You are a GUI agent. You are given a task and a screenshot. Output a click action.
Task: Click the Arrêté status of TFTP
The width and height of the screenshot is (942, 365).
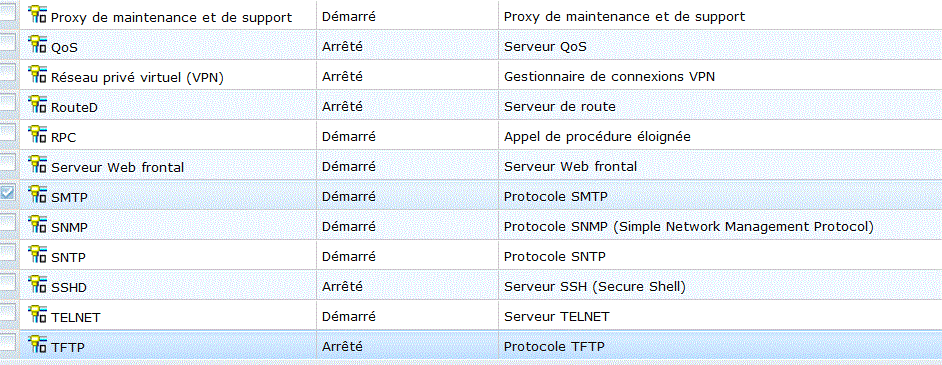click(342, 346)
